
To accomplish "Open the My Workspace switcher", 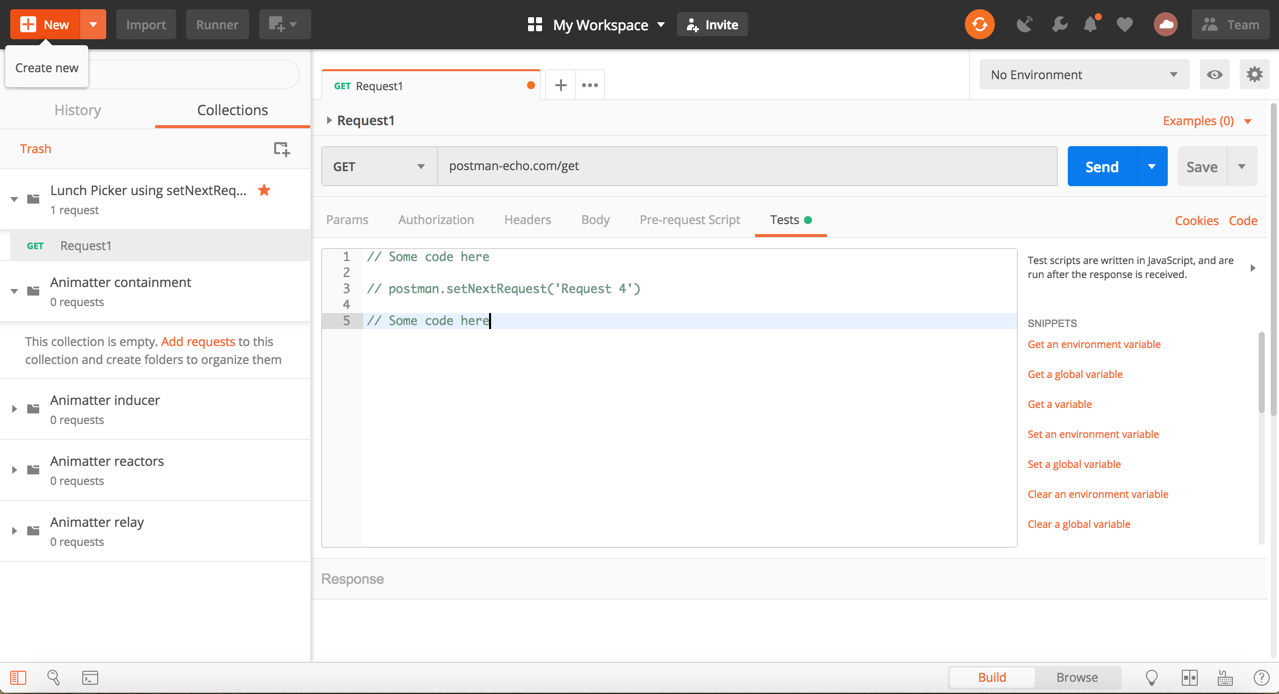I will tap(596, 24).
